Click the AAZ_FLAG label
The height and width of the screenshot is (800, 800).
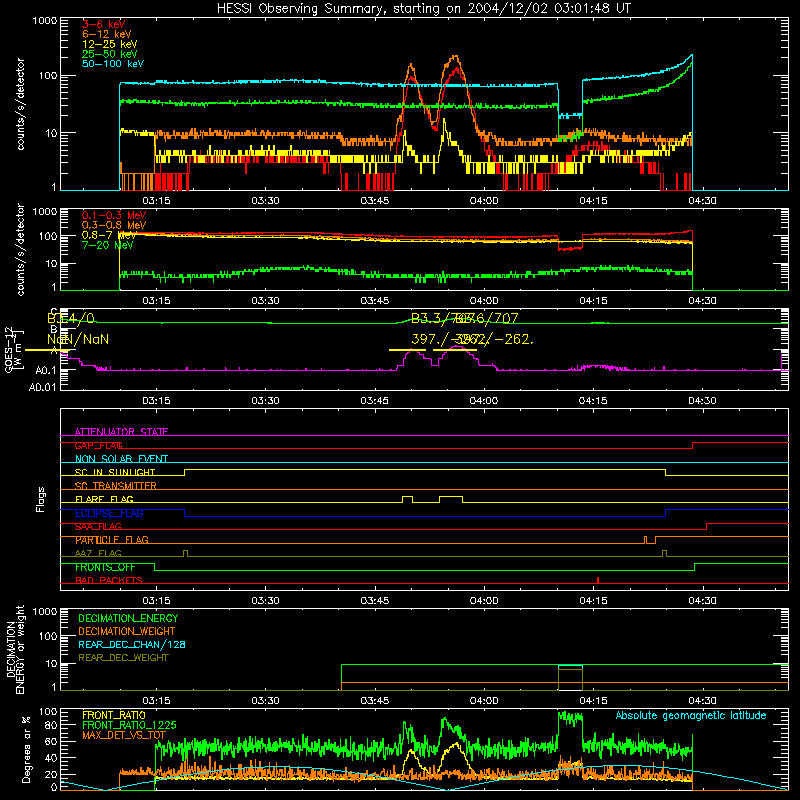(x=98, y=553)
